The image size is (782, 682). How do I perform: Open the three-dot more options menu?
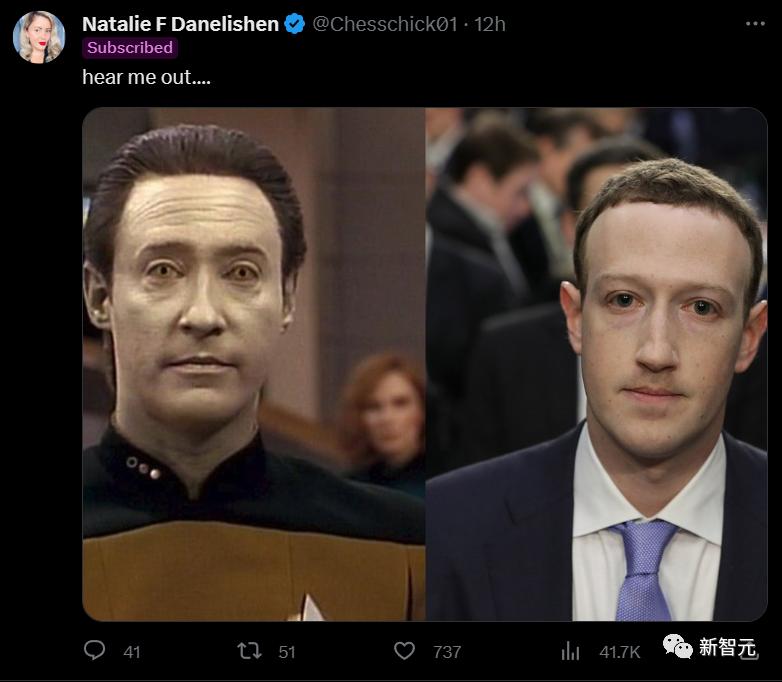[x=755, y=24]
